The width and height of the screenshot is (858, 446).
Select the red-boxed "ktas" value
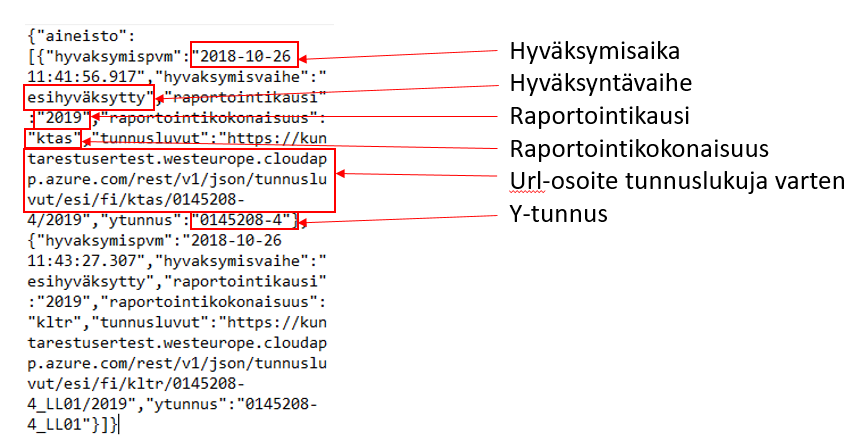click(x=55, y=138)
